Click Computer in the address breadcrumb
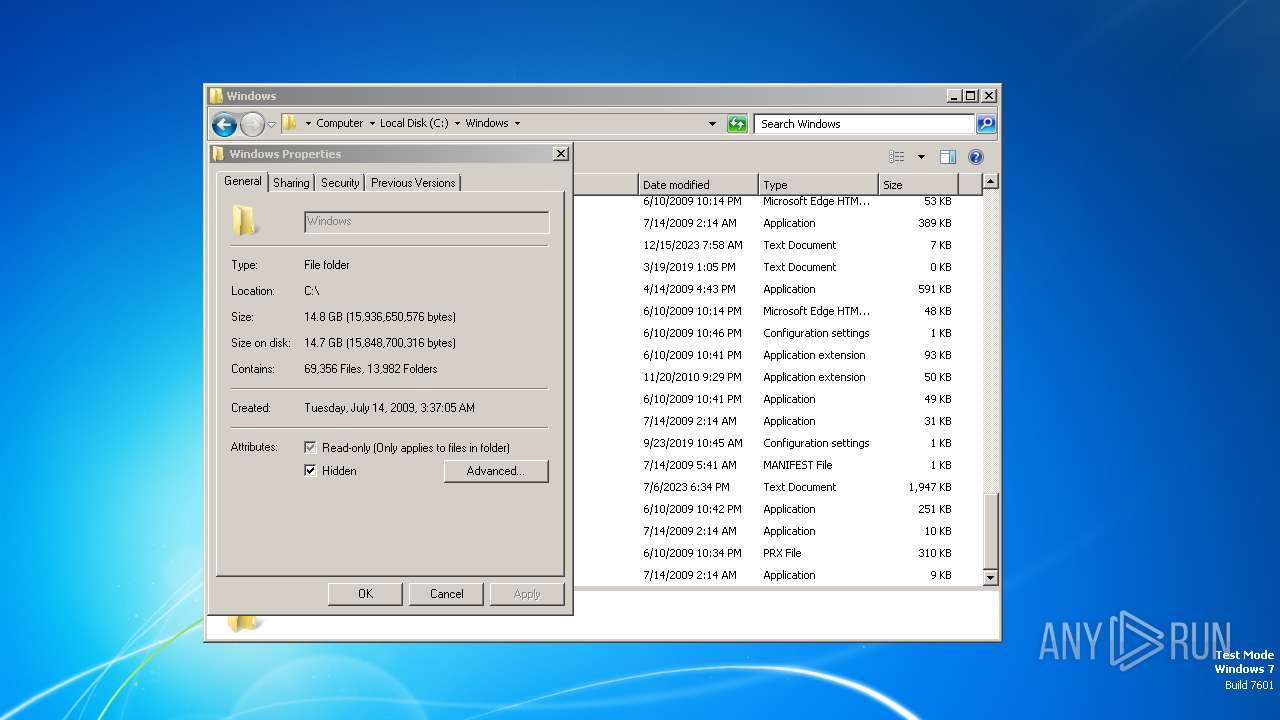 (340, 124)
